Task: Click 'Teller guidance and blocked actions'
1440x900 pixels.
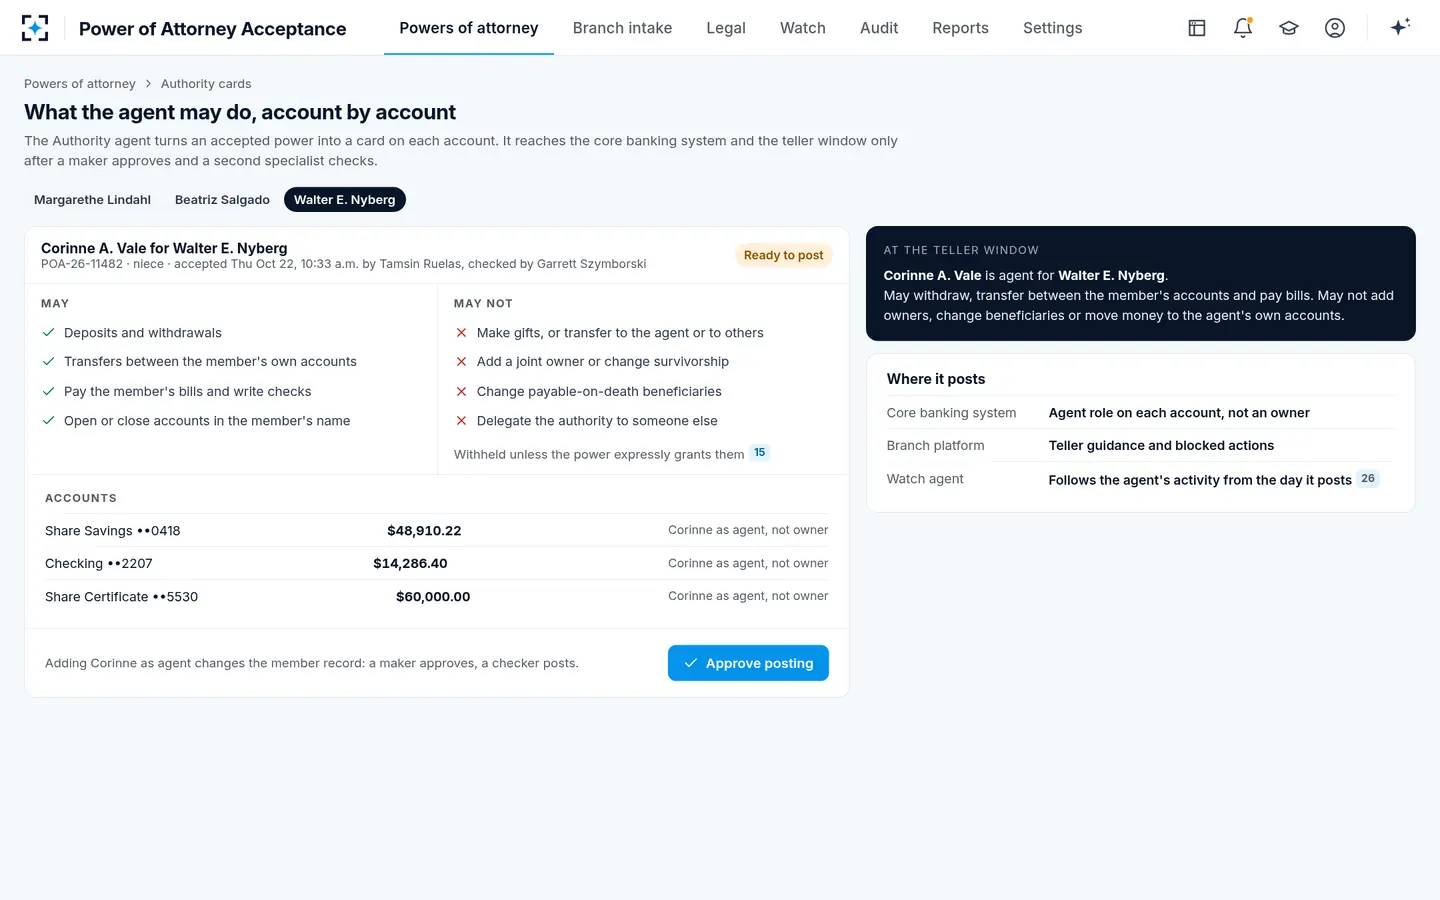Action: pos(1161,446)
